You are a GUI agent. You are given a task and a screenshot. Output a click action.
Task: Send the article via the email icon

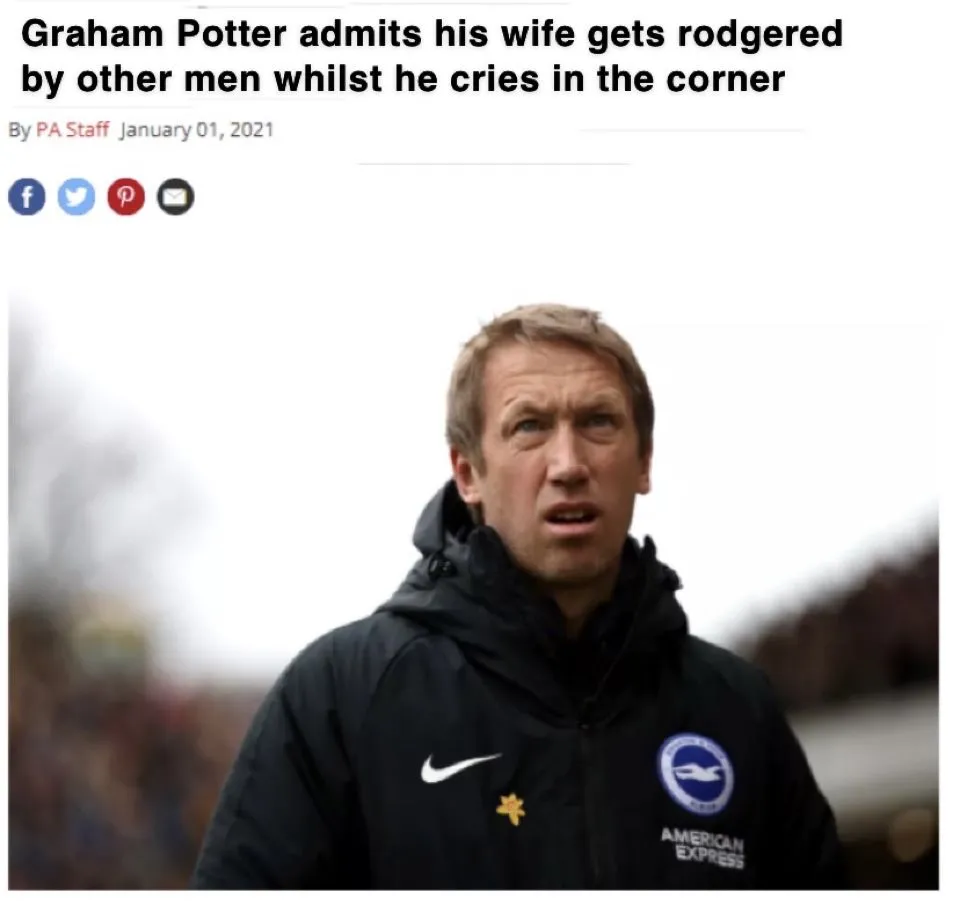click(x=175, y=197)
